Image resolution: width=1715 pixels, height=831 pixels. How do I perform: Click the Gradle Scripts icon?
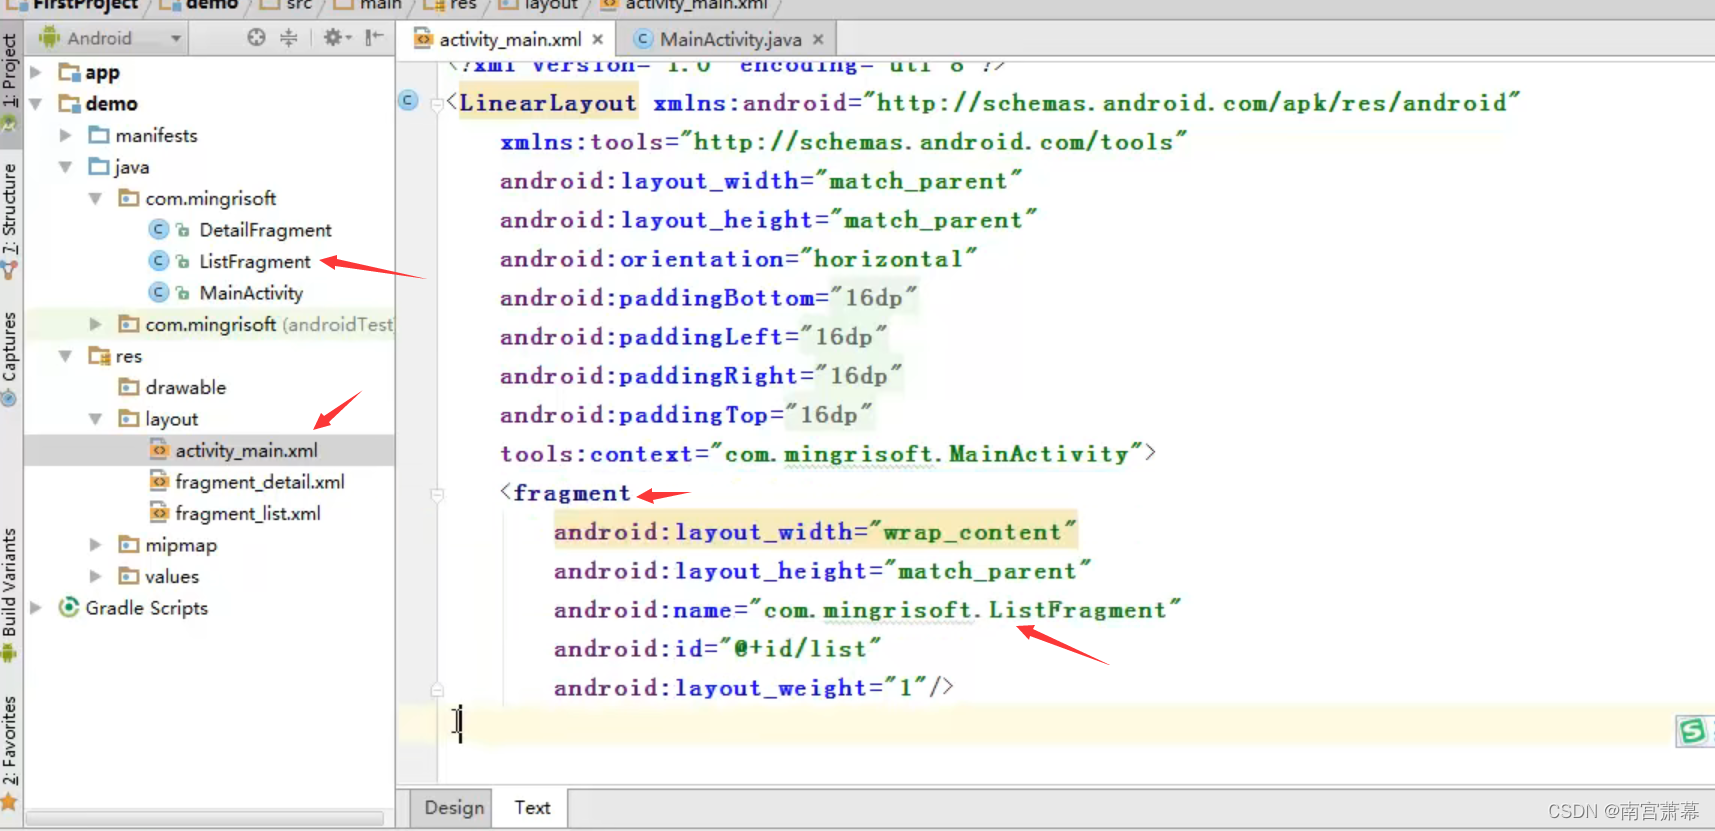tap(68, 608)
